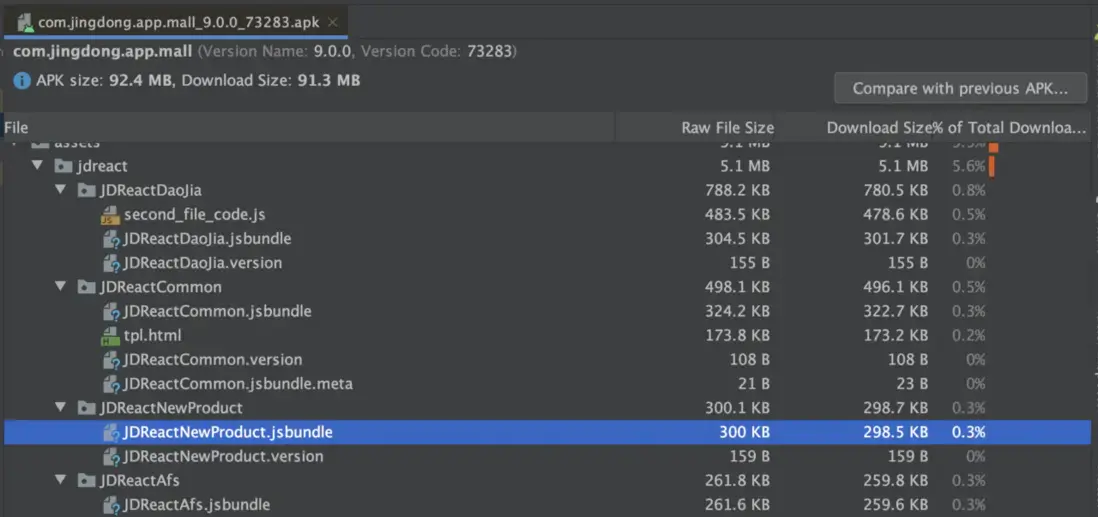
Task: Click the second_file_code.js file icon
Action: 111,215
